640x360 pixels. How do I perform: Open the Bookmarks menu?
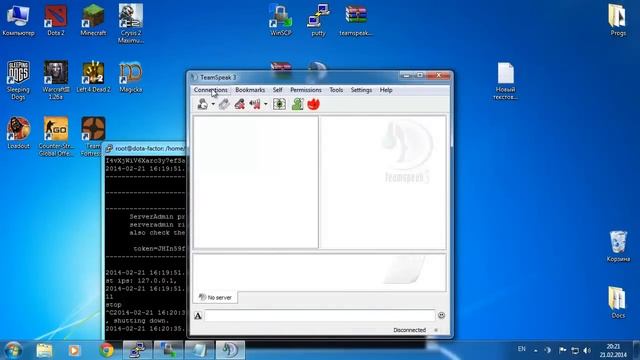(x=250, y=90)
